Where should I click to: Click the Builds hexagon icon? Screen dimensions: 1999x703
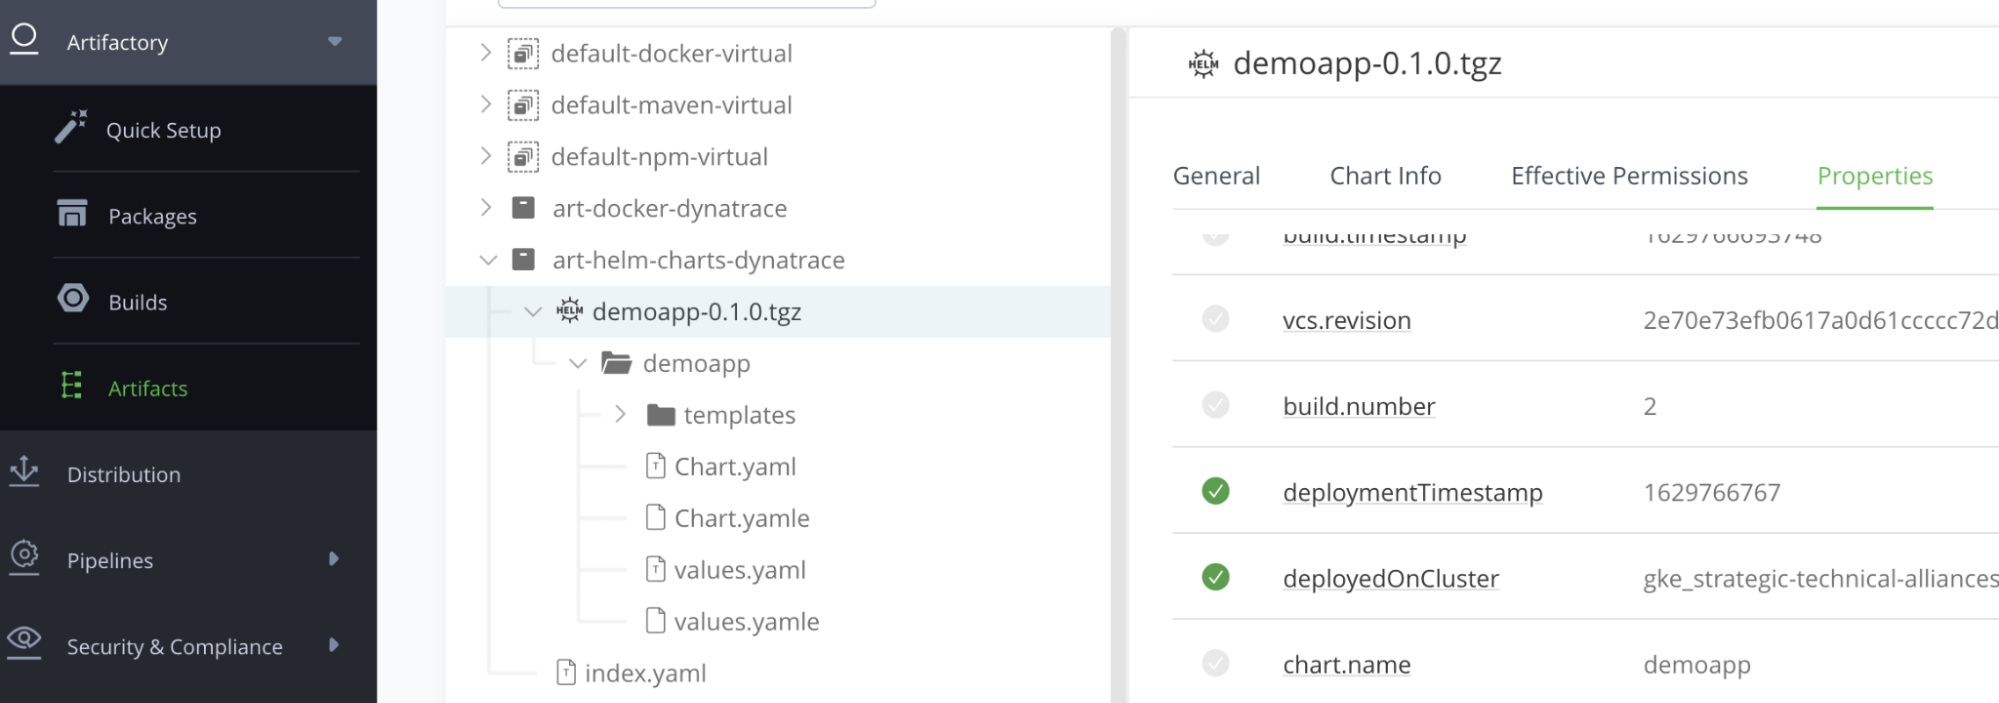coord(73,299)
